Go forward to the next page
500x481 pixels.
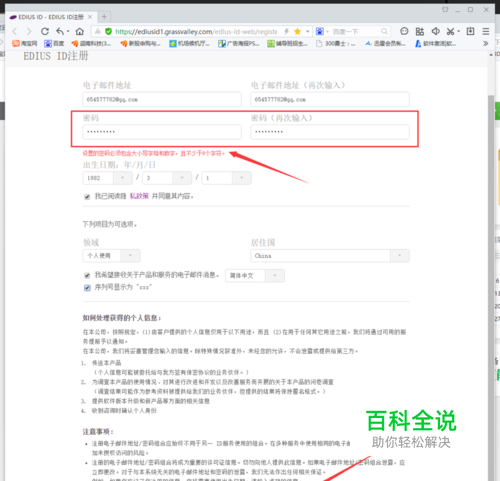point(29,32)
